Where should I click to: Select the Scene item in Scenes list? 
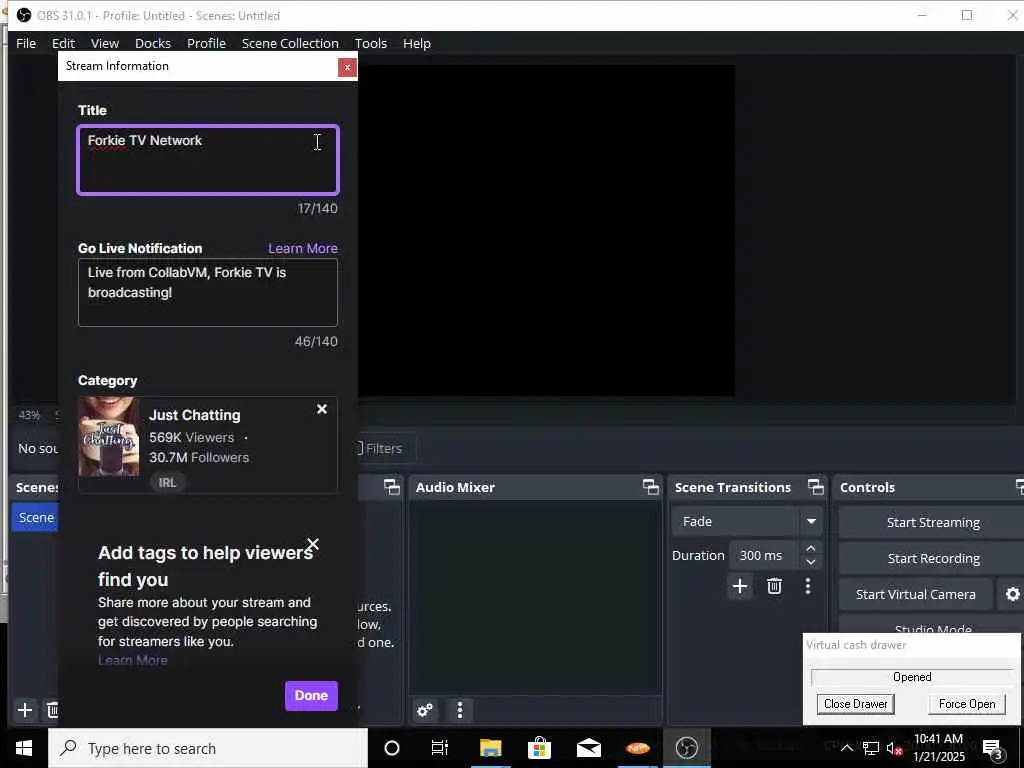(36, 517)
